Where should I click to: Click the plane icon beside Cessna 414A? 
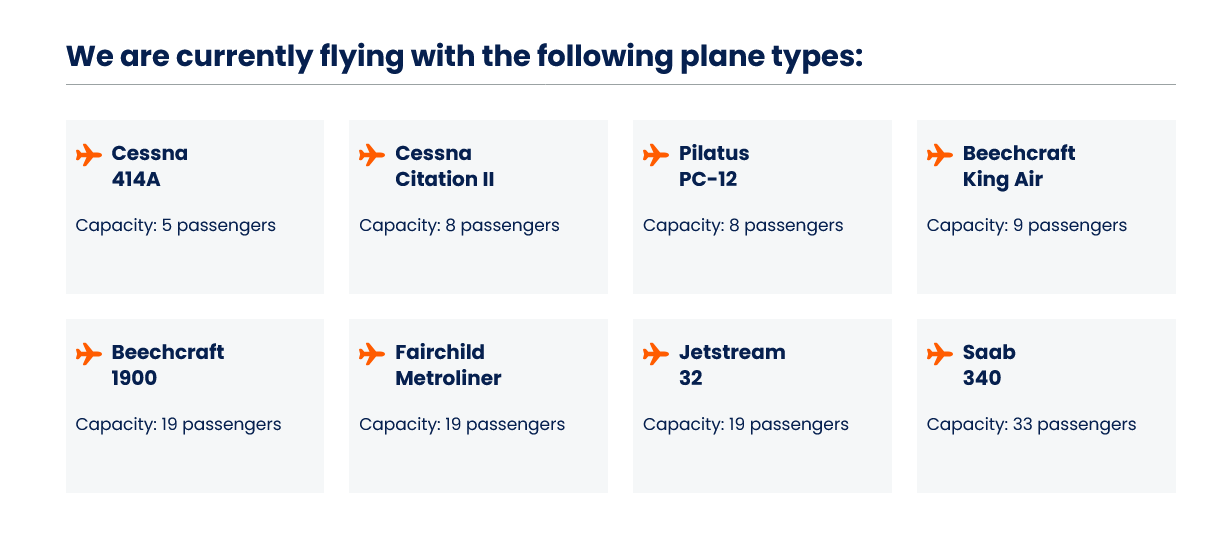89,155
